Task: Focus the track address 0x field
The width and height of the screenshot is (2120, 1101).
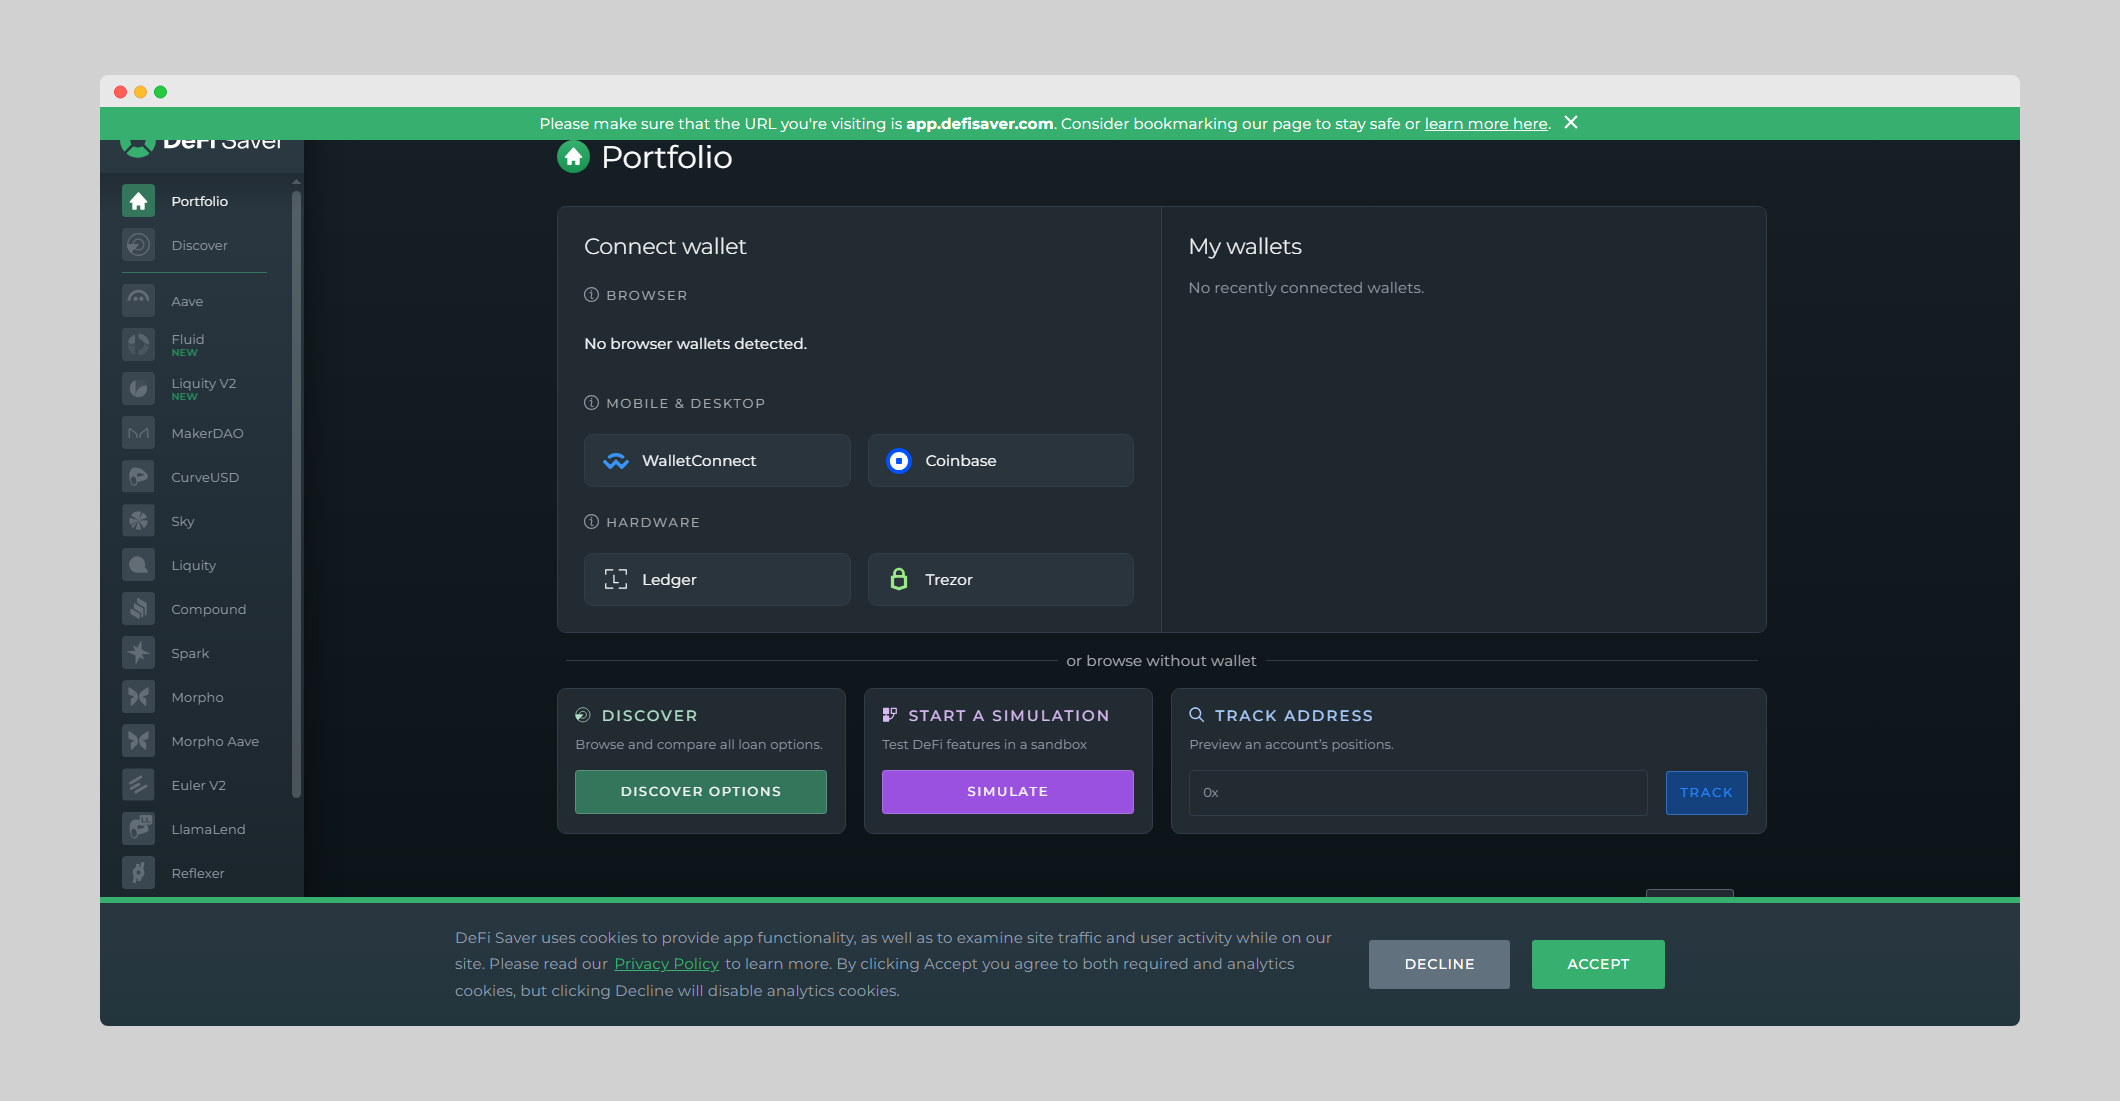Action: pos(1417,793)
